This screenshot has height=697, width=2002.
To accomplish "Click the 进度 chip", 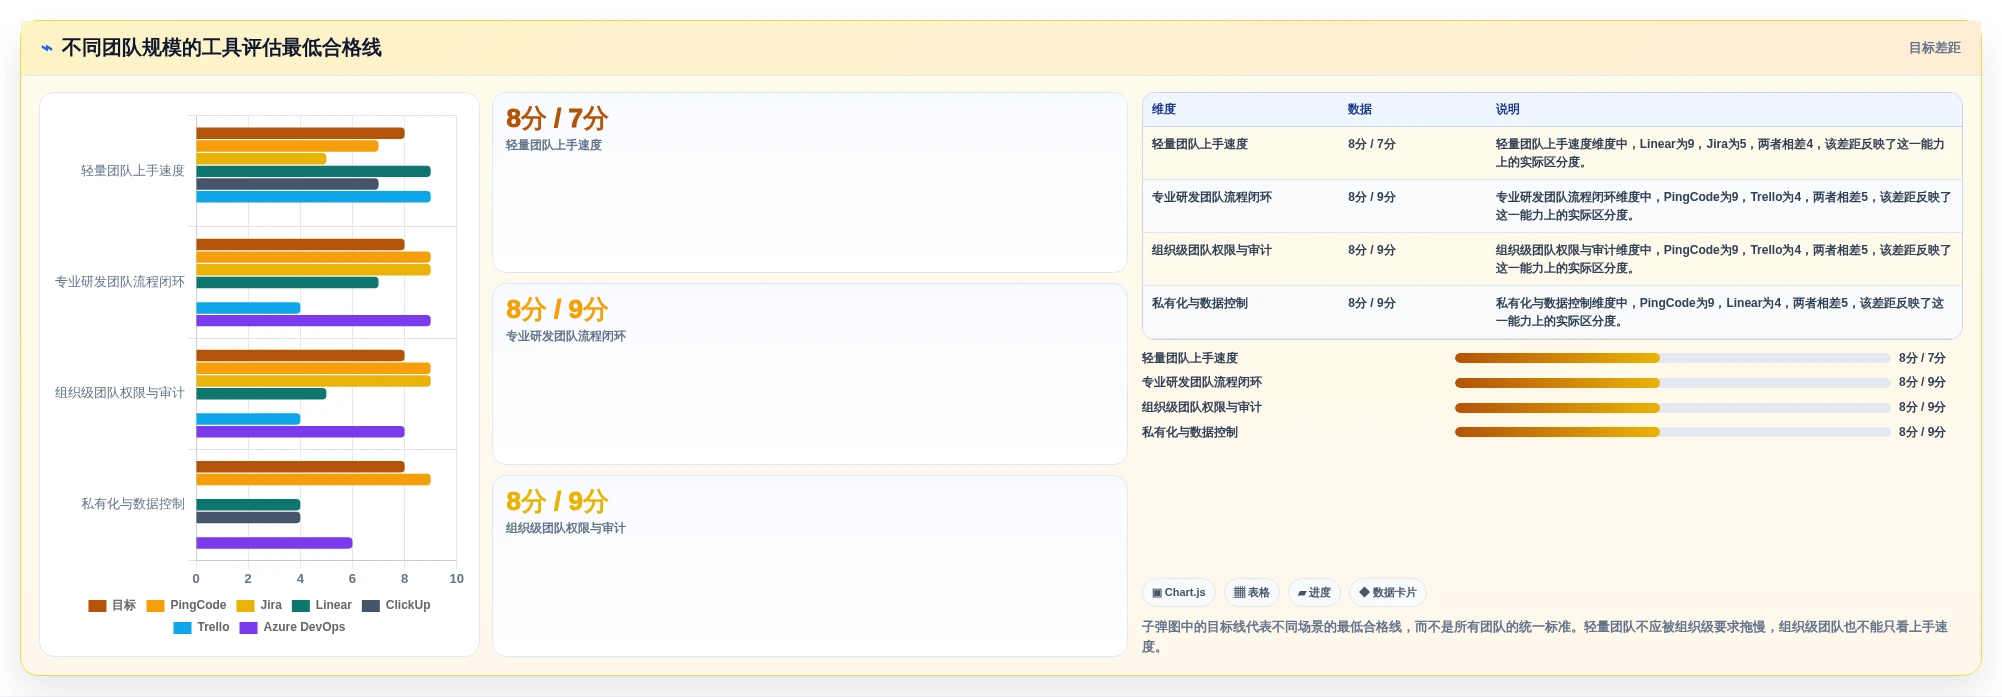I will click(1314, 593).
